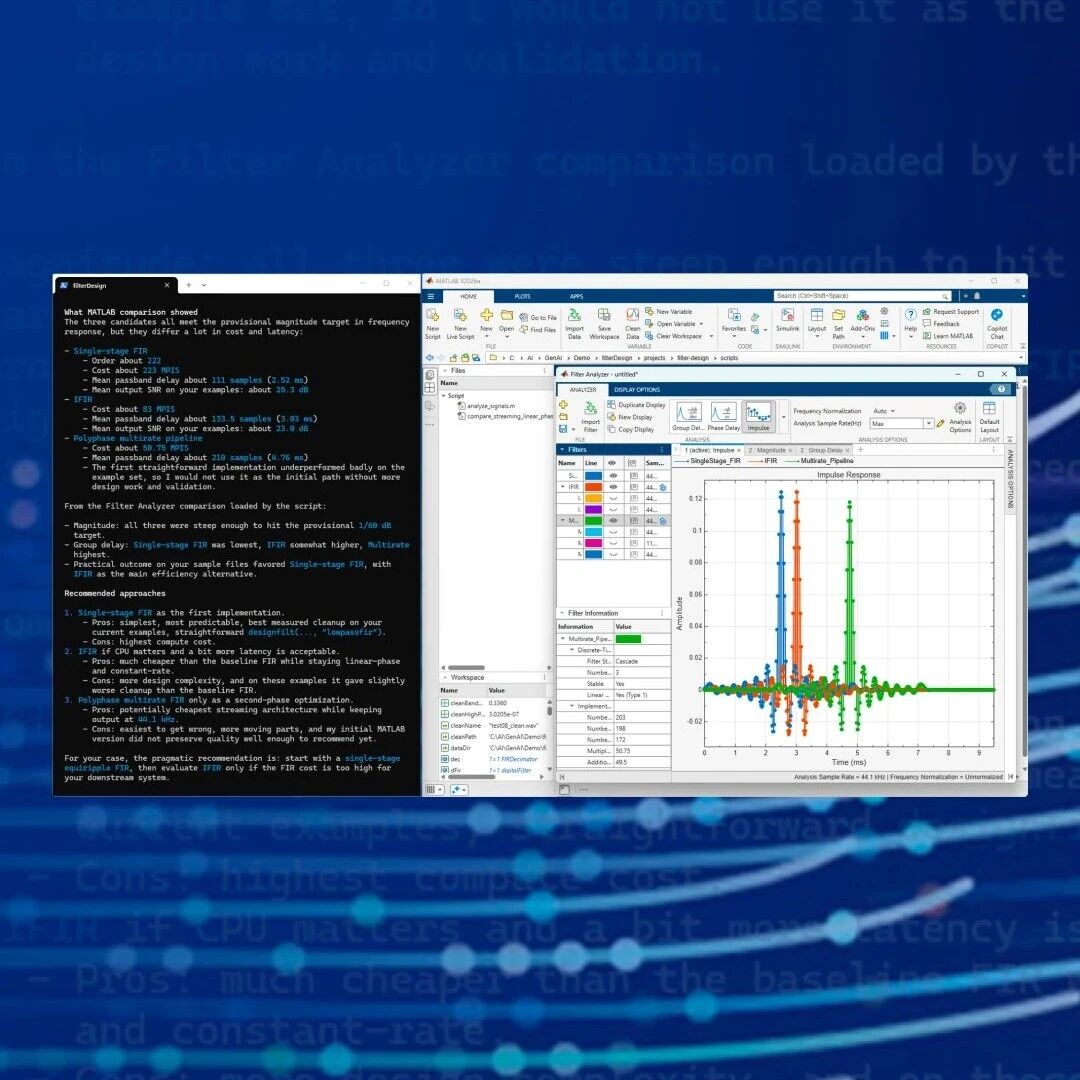
Task: Toggle visibility eye for IFIR filter row
Action: (x=612, y=487)
